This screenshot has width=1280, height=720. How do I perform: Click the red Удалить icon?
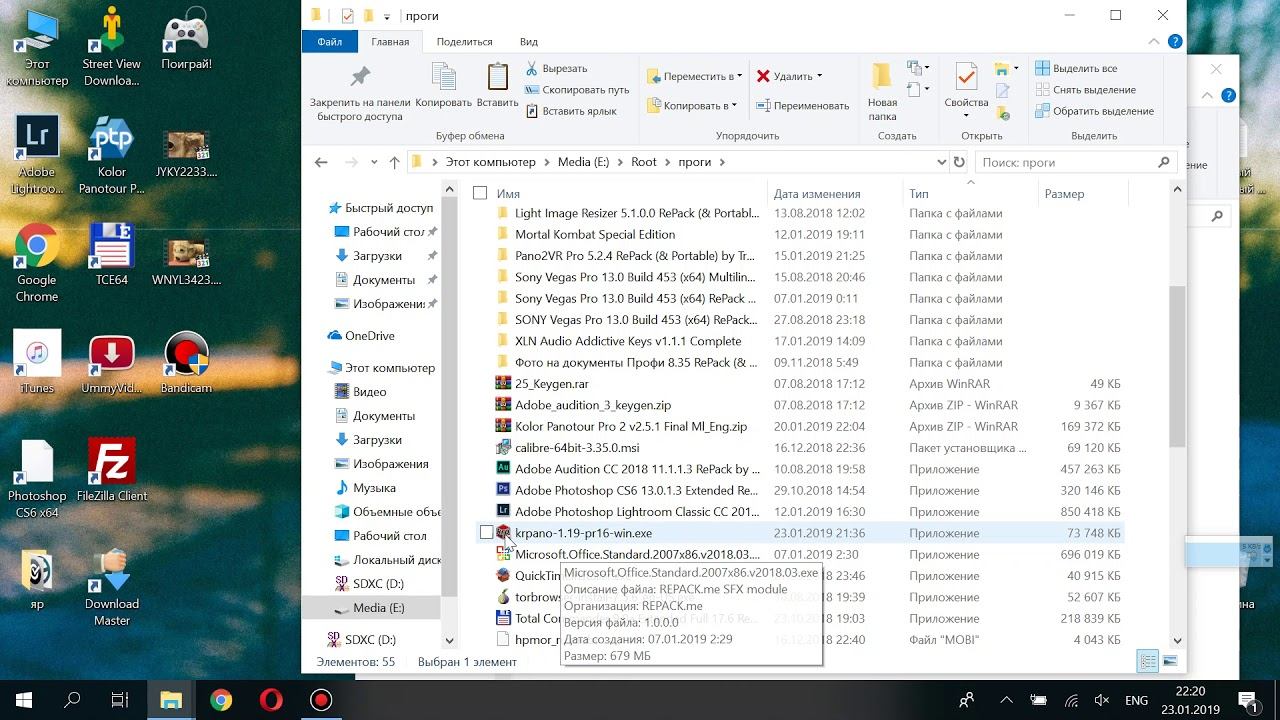(763, 76)
